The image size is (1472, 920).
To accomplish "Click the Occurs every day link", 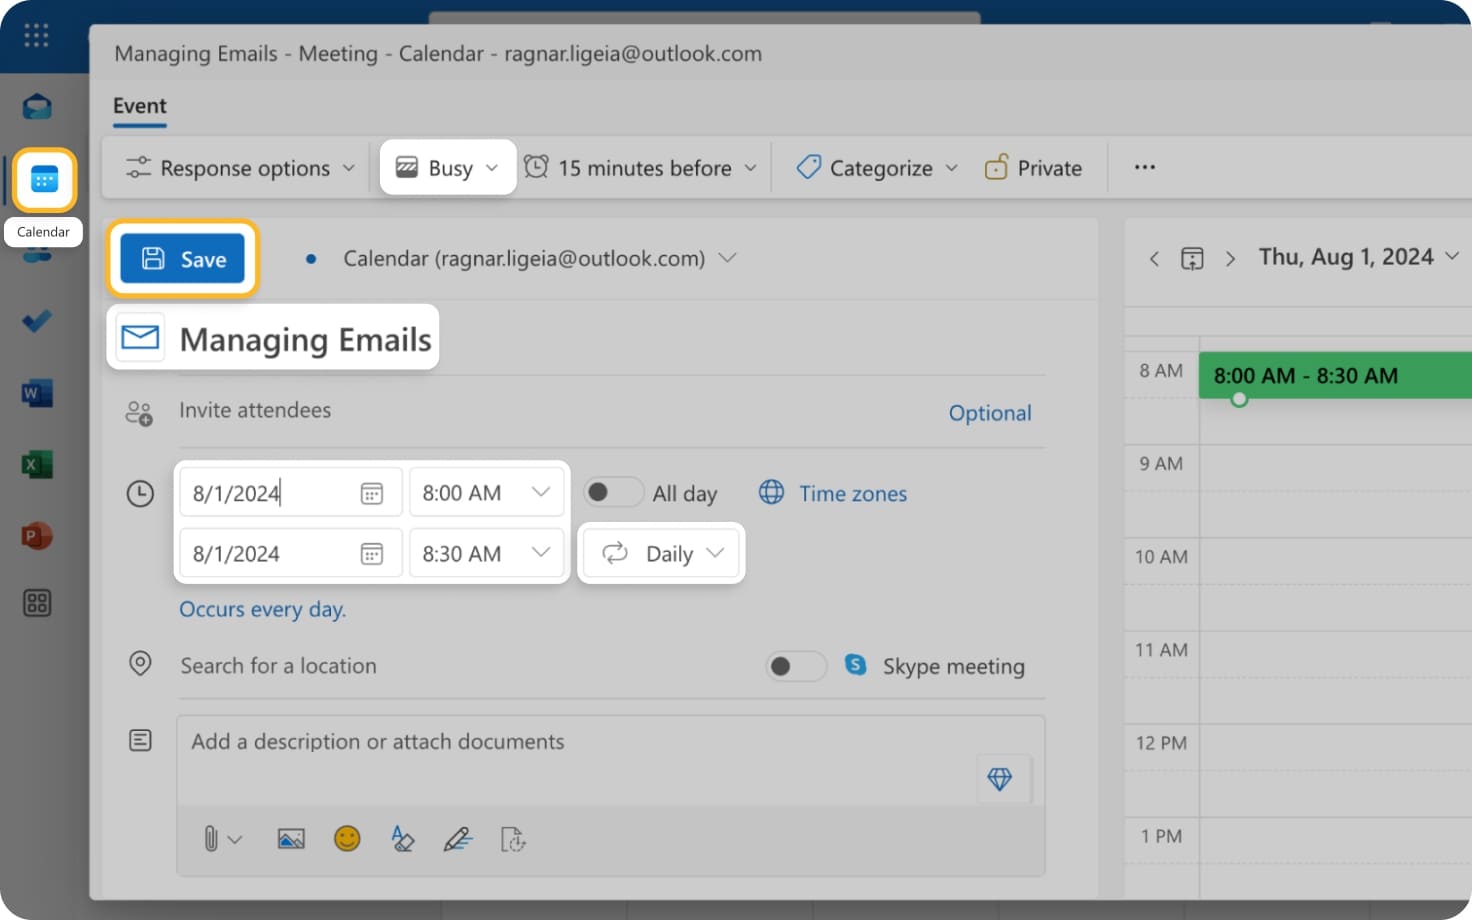I will coord(262,609).
